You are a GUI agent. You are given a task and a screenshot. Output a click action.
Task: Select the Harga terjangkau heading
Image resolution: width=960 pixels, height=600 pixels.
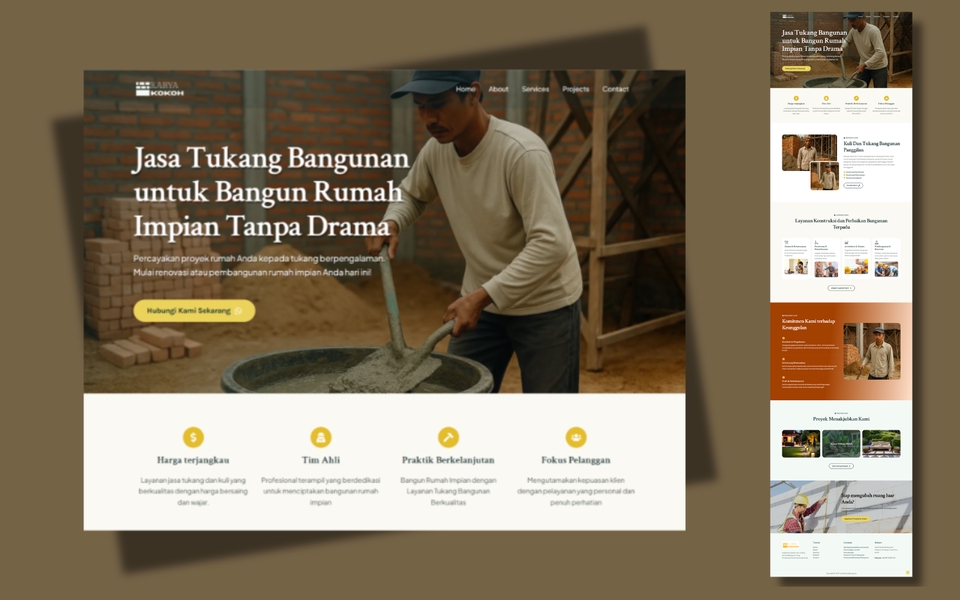pos(193,460)
